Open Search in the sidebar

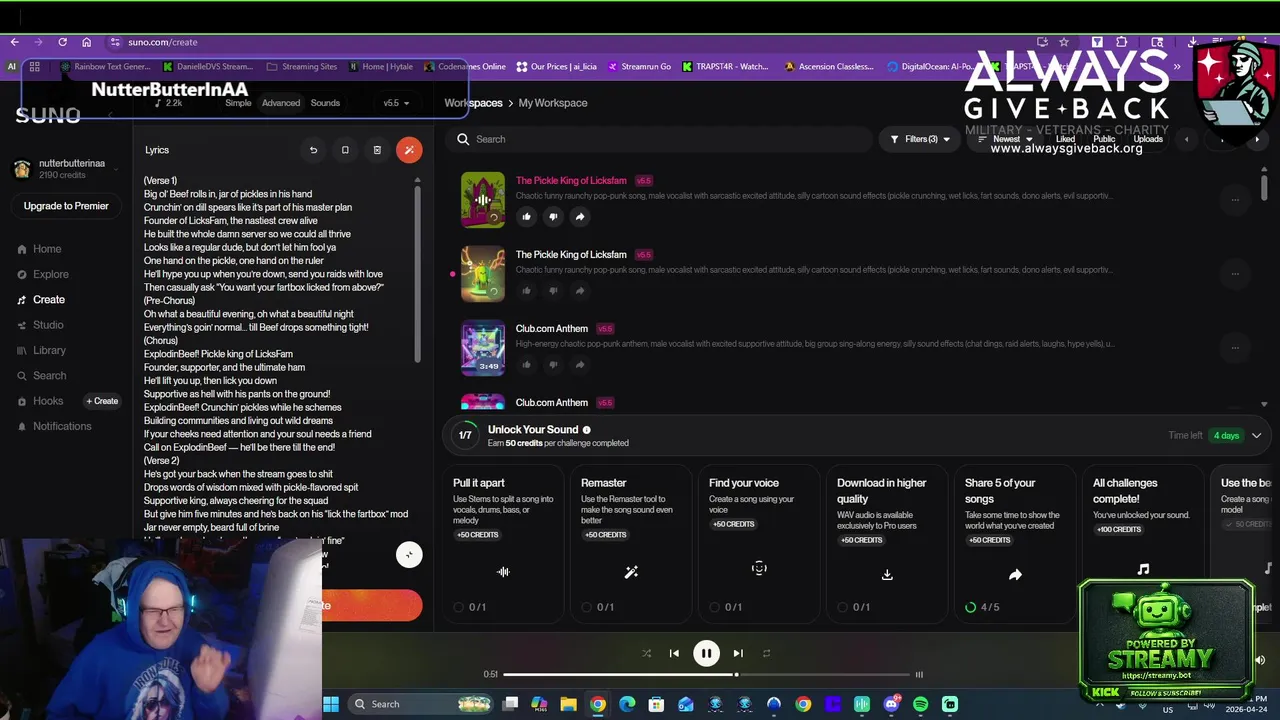tap(49, 376)
